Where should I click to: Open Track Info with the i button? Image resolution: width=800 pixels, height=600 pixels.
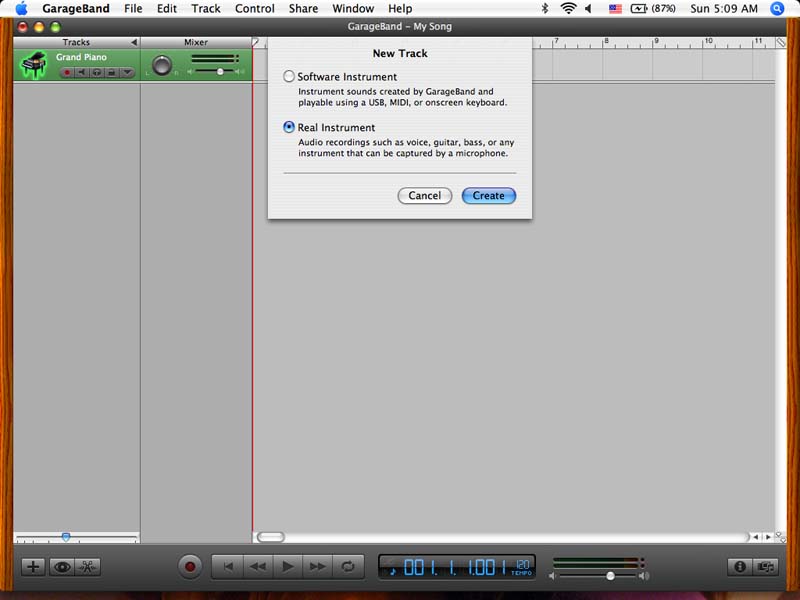tap(740, 567)
